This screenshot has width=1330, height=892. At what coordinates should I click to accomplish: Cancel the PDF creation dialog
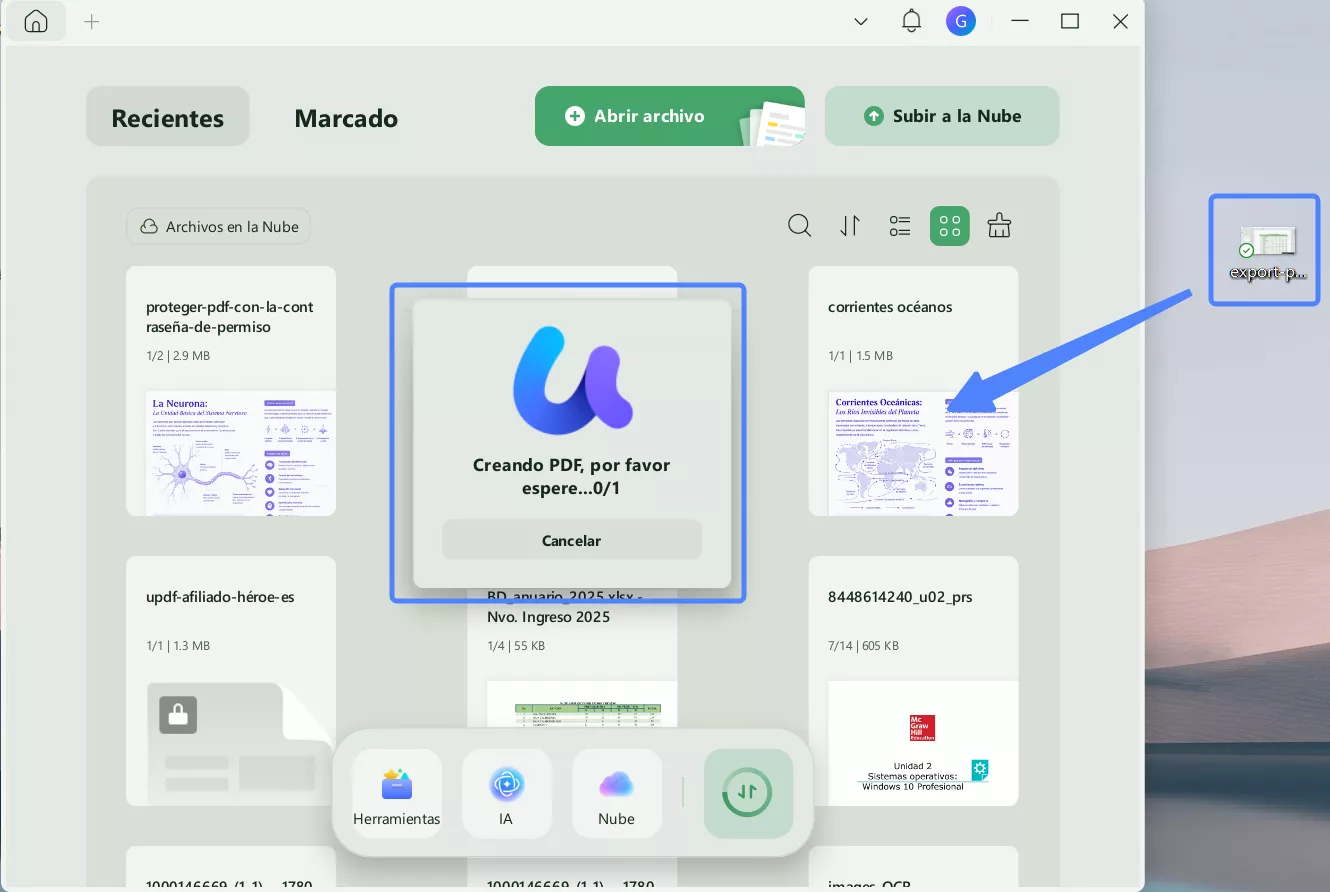(x=572, y=540)
